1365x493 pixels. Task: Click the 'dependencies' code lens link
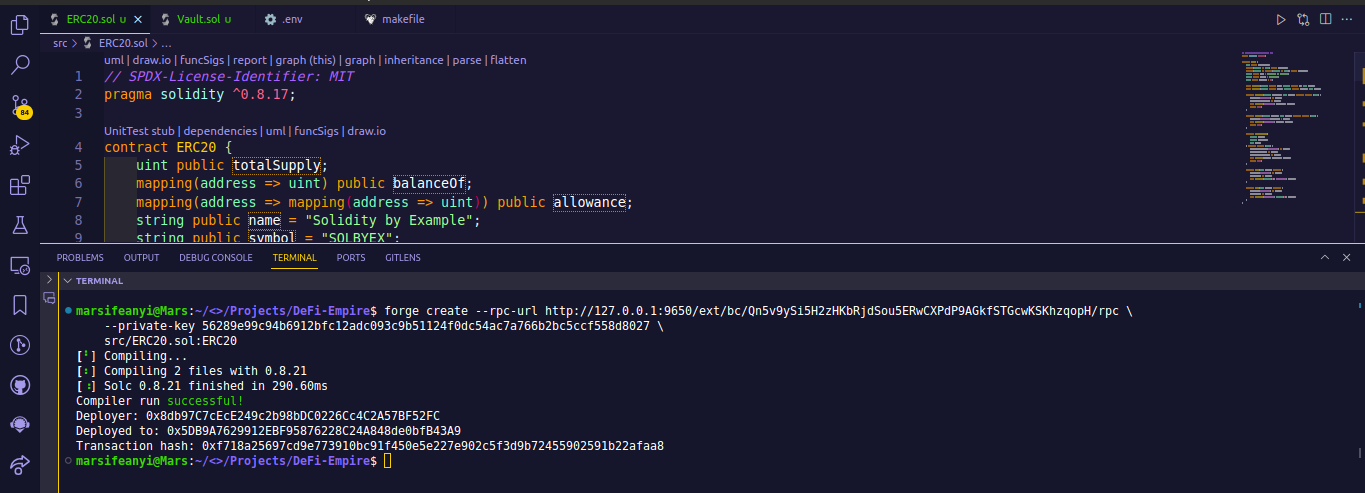point(220,131)
